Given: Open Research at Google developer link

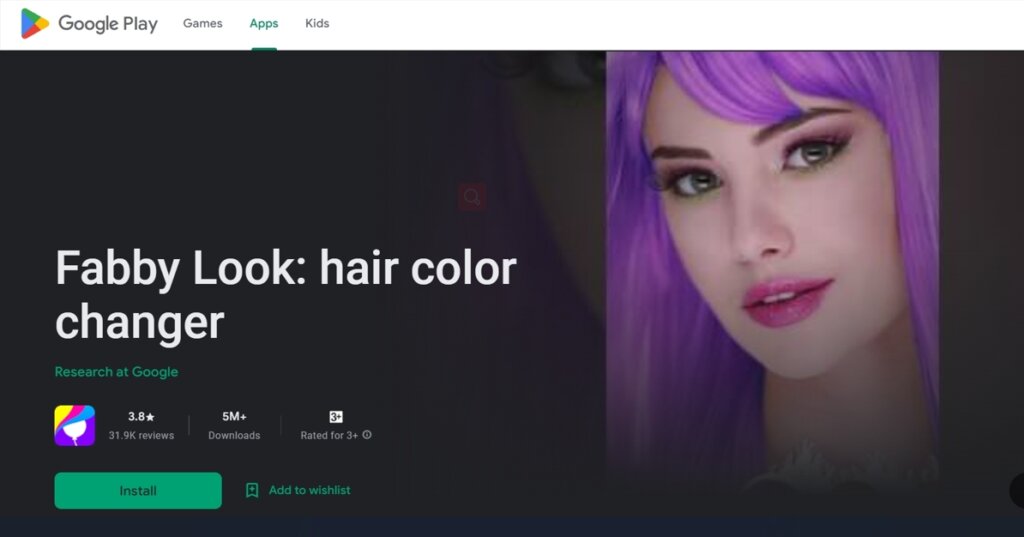Looking at the screenshot, I should (116, 372).
